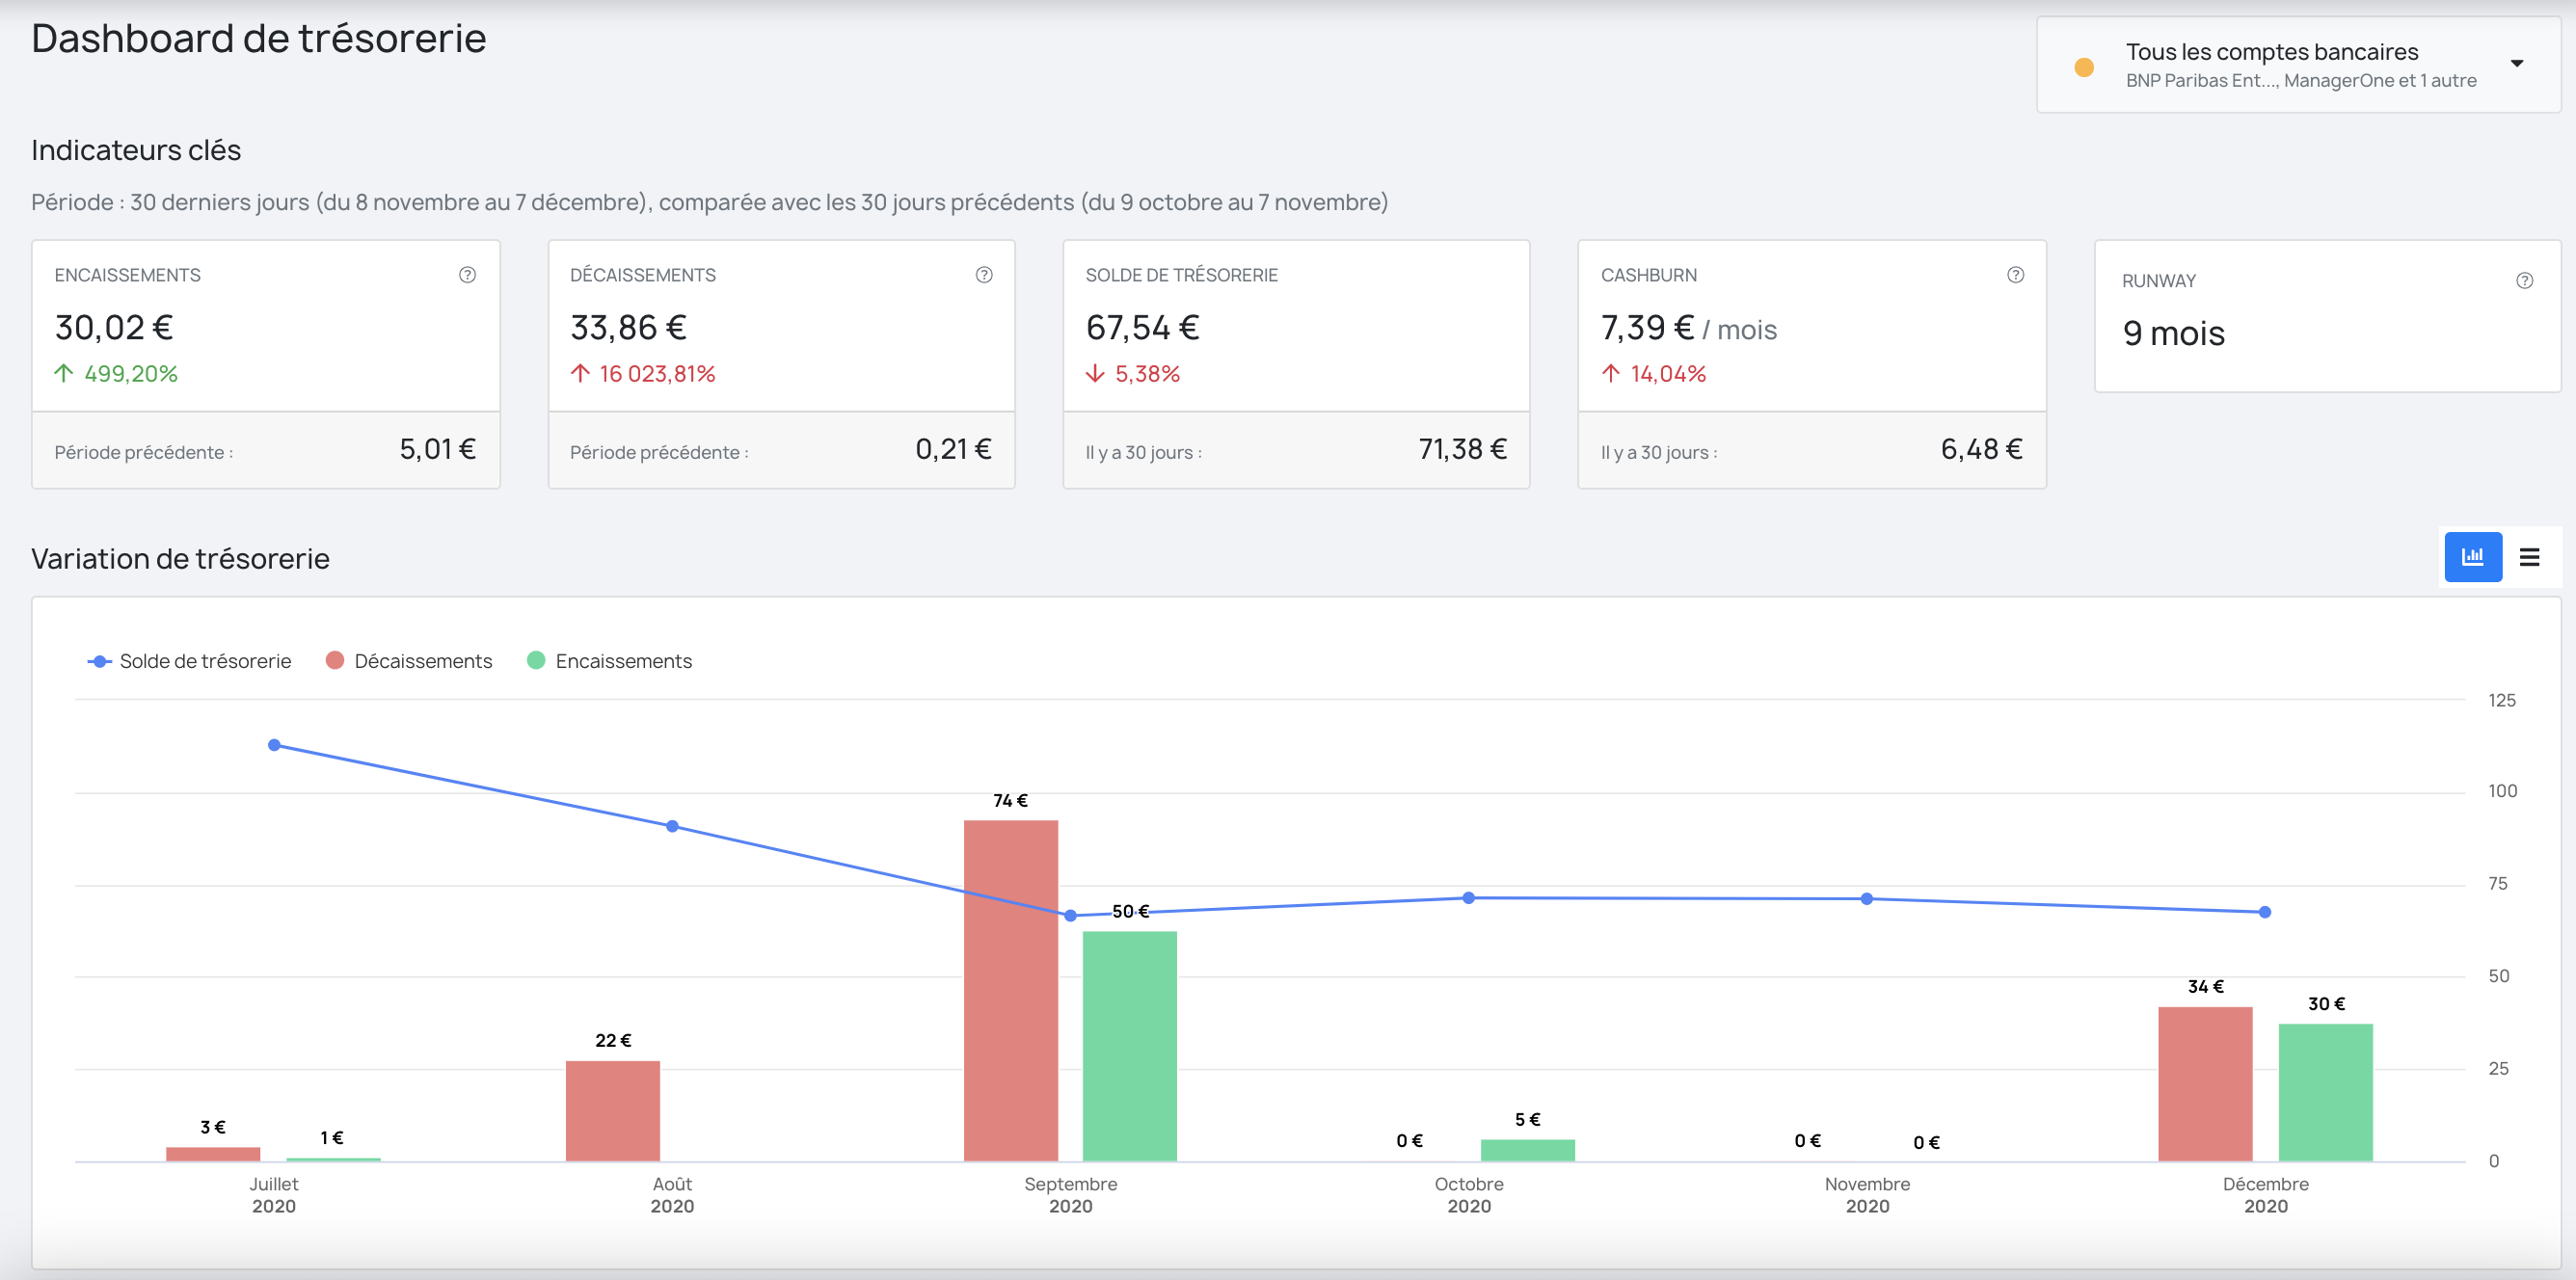Toggle Décaissements legend series
The image size is (2576, 1280).
click(409, 661)
